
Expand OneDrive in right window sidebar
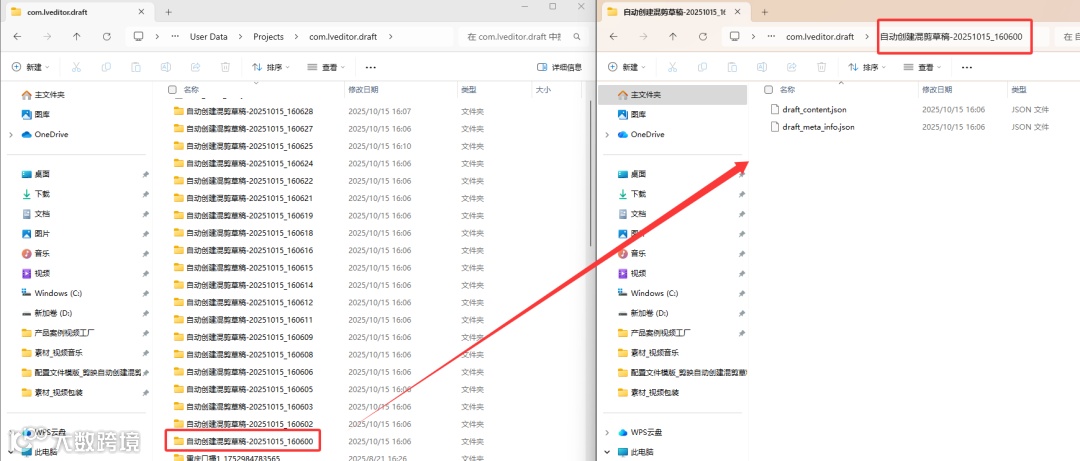(607, 134)
